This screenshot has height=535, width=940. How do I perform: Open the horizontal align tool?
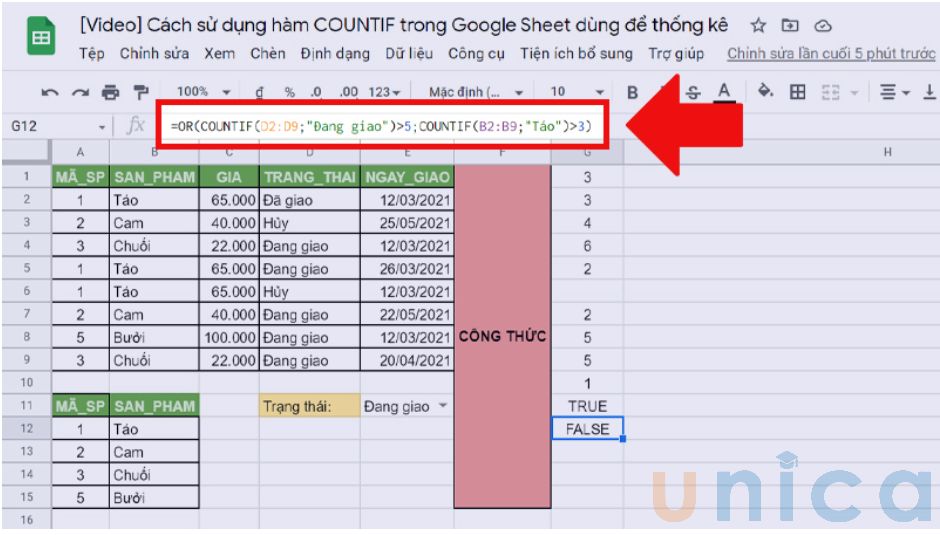pos(888,92)
